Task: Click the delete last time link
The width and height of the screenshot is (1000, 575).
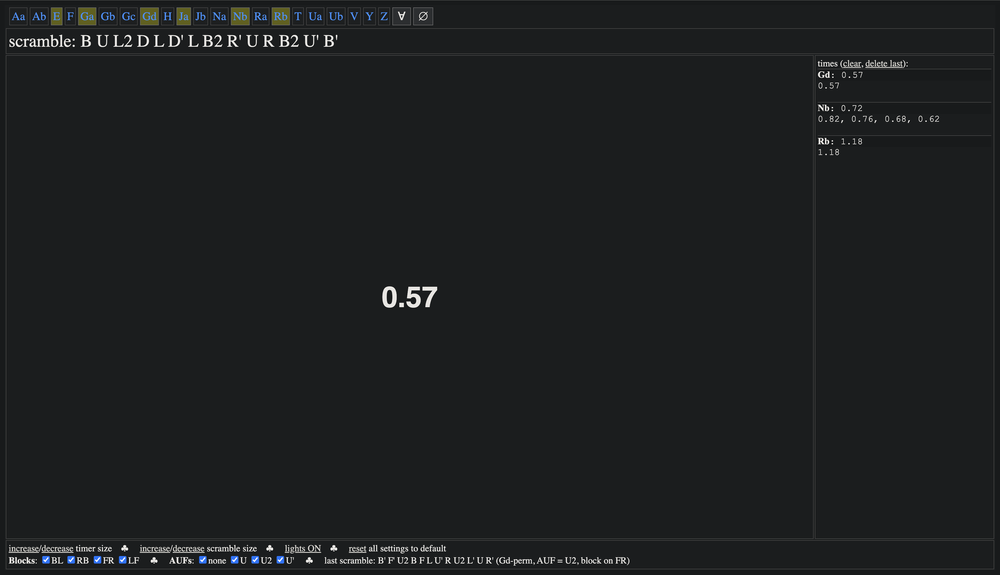Action: (x=884, y=63)
